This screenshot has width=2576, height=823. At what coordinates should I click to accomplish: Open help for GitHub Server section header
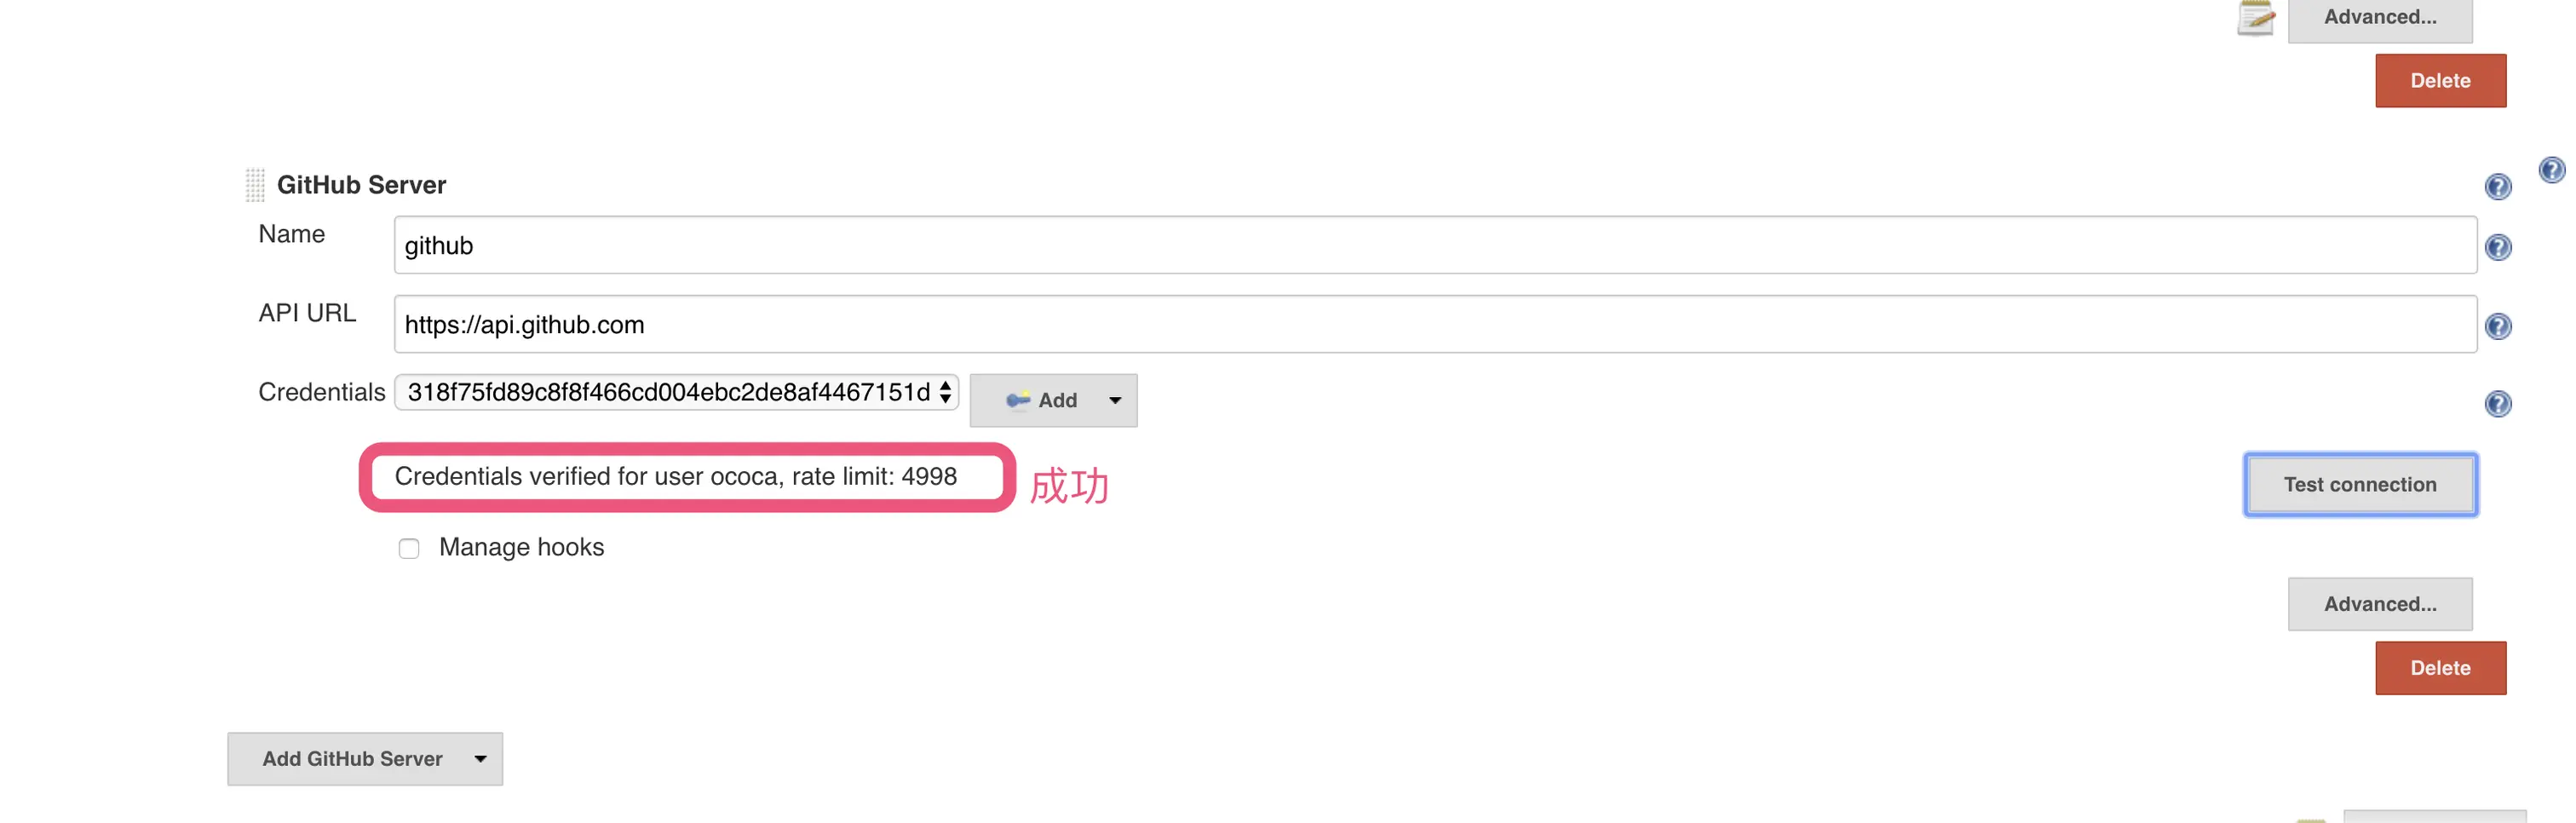2497,186
